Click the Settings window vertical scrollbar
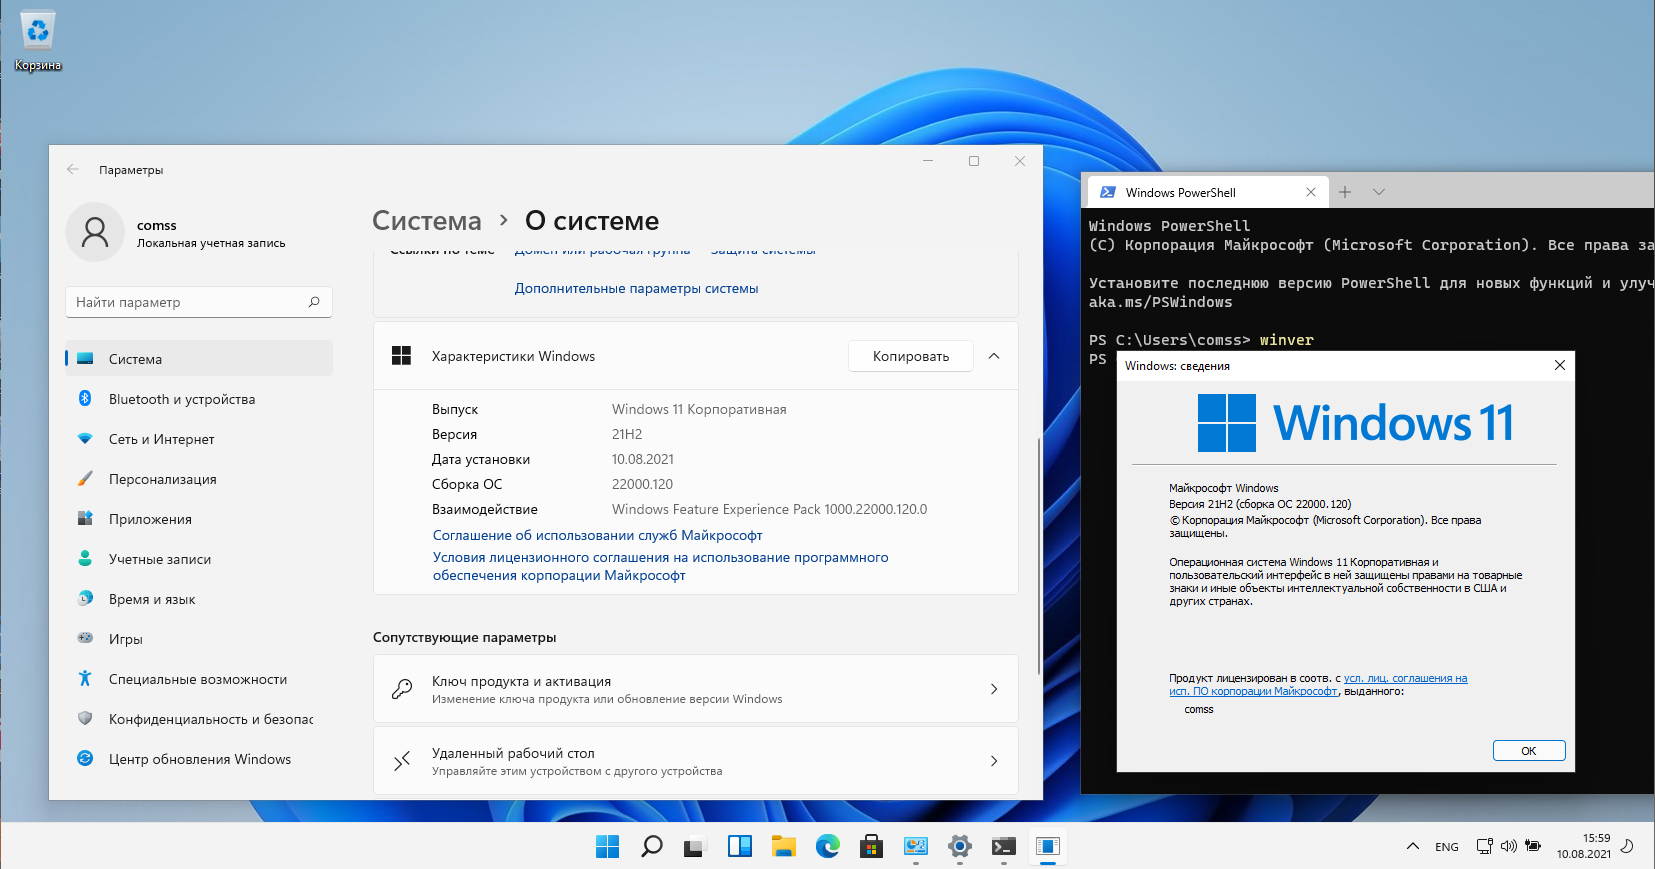1655x869 pixels. [1039, 556]
